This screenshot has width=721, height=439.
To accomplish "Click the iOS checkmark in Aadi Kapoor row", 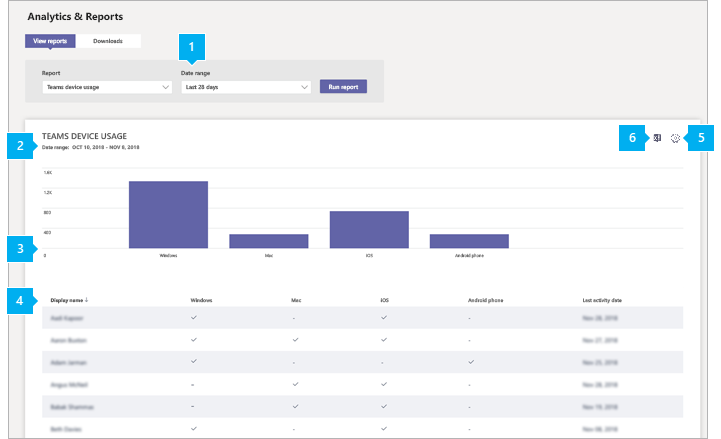I will (x=384, y=318).
